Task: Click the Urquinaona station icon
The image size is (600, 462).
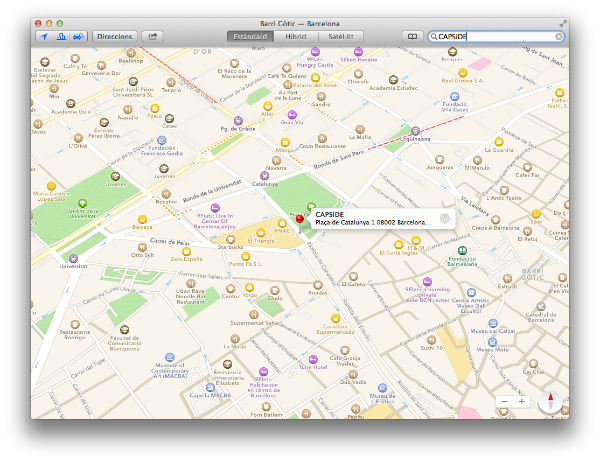Action: click(x=415, y=131)
